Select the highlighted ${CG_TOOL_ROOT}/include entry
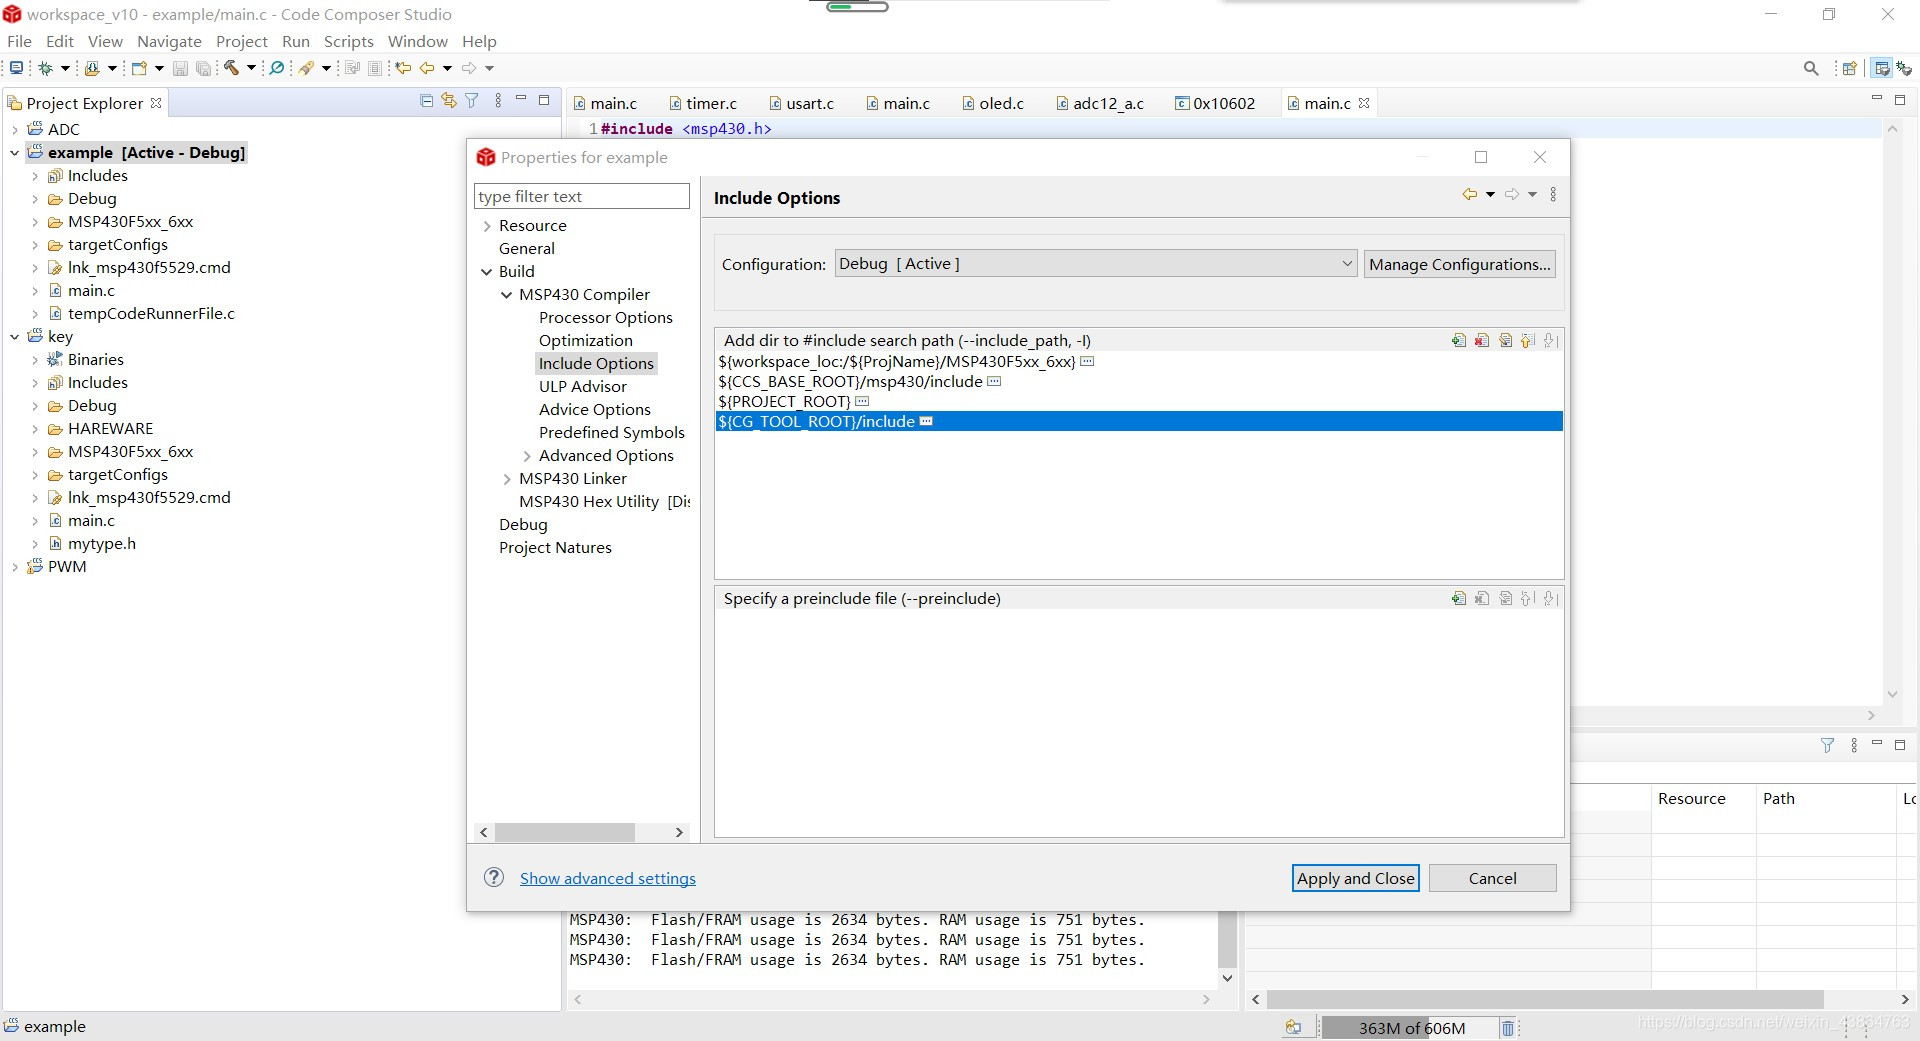This screenshot has height=1041, width=1920. (1139, 422)
